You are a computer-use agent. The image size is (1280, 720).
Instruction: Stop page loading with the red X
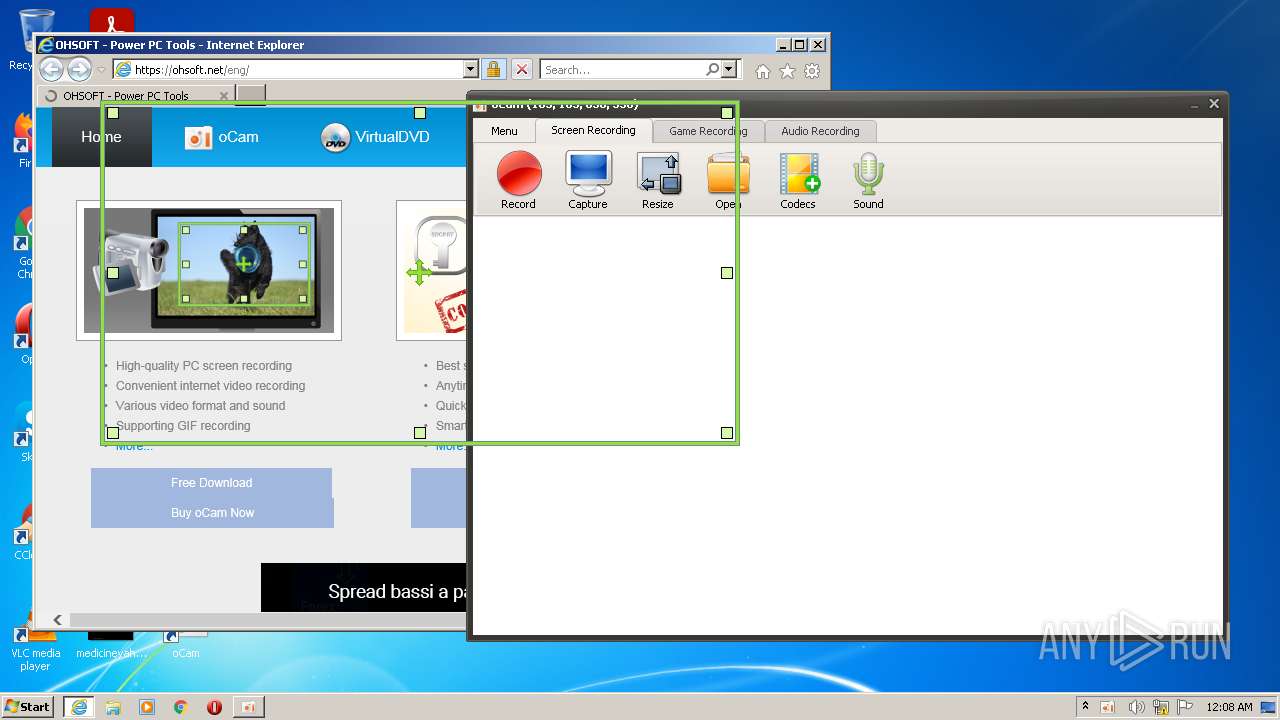click(522, 70)
